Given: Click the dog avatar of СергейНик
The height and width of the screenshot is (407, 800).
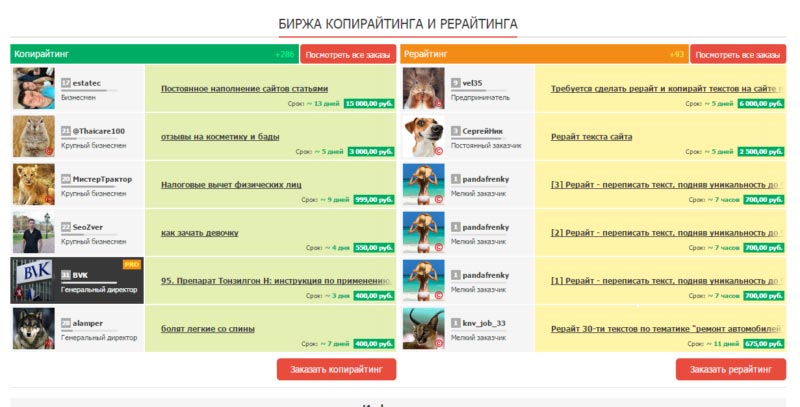Looking at the screenshot, I should tap(423, 136).
